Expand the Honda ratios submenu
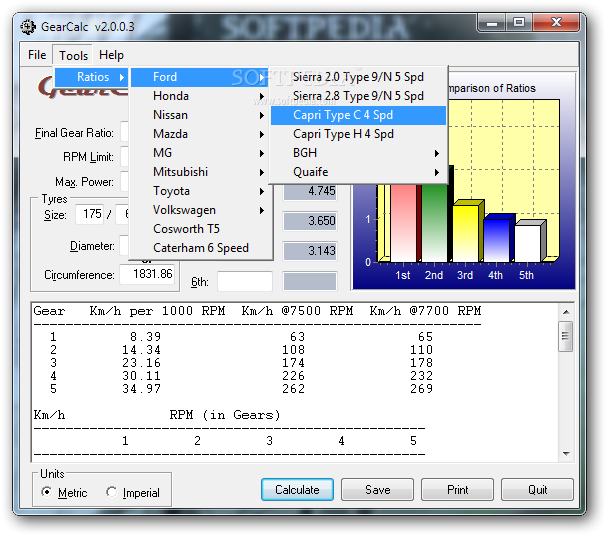The image size is (607, 536). [x=200, y=96]
